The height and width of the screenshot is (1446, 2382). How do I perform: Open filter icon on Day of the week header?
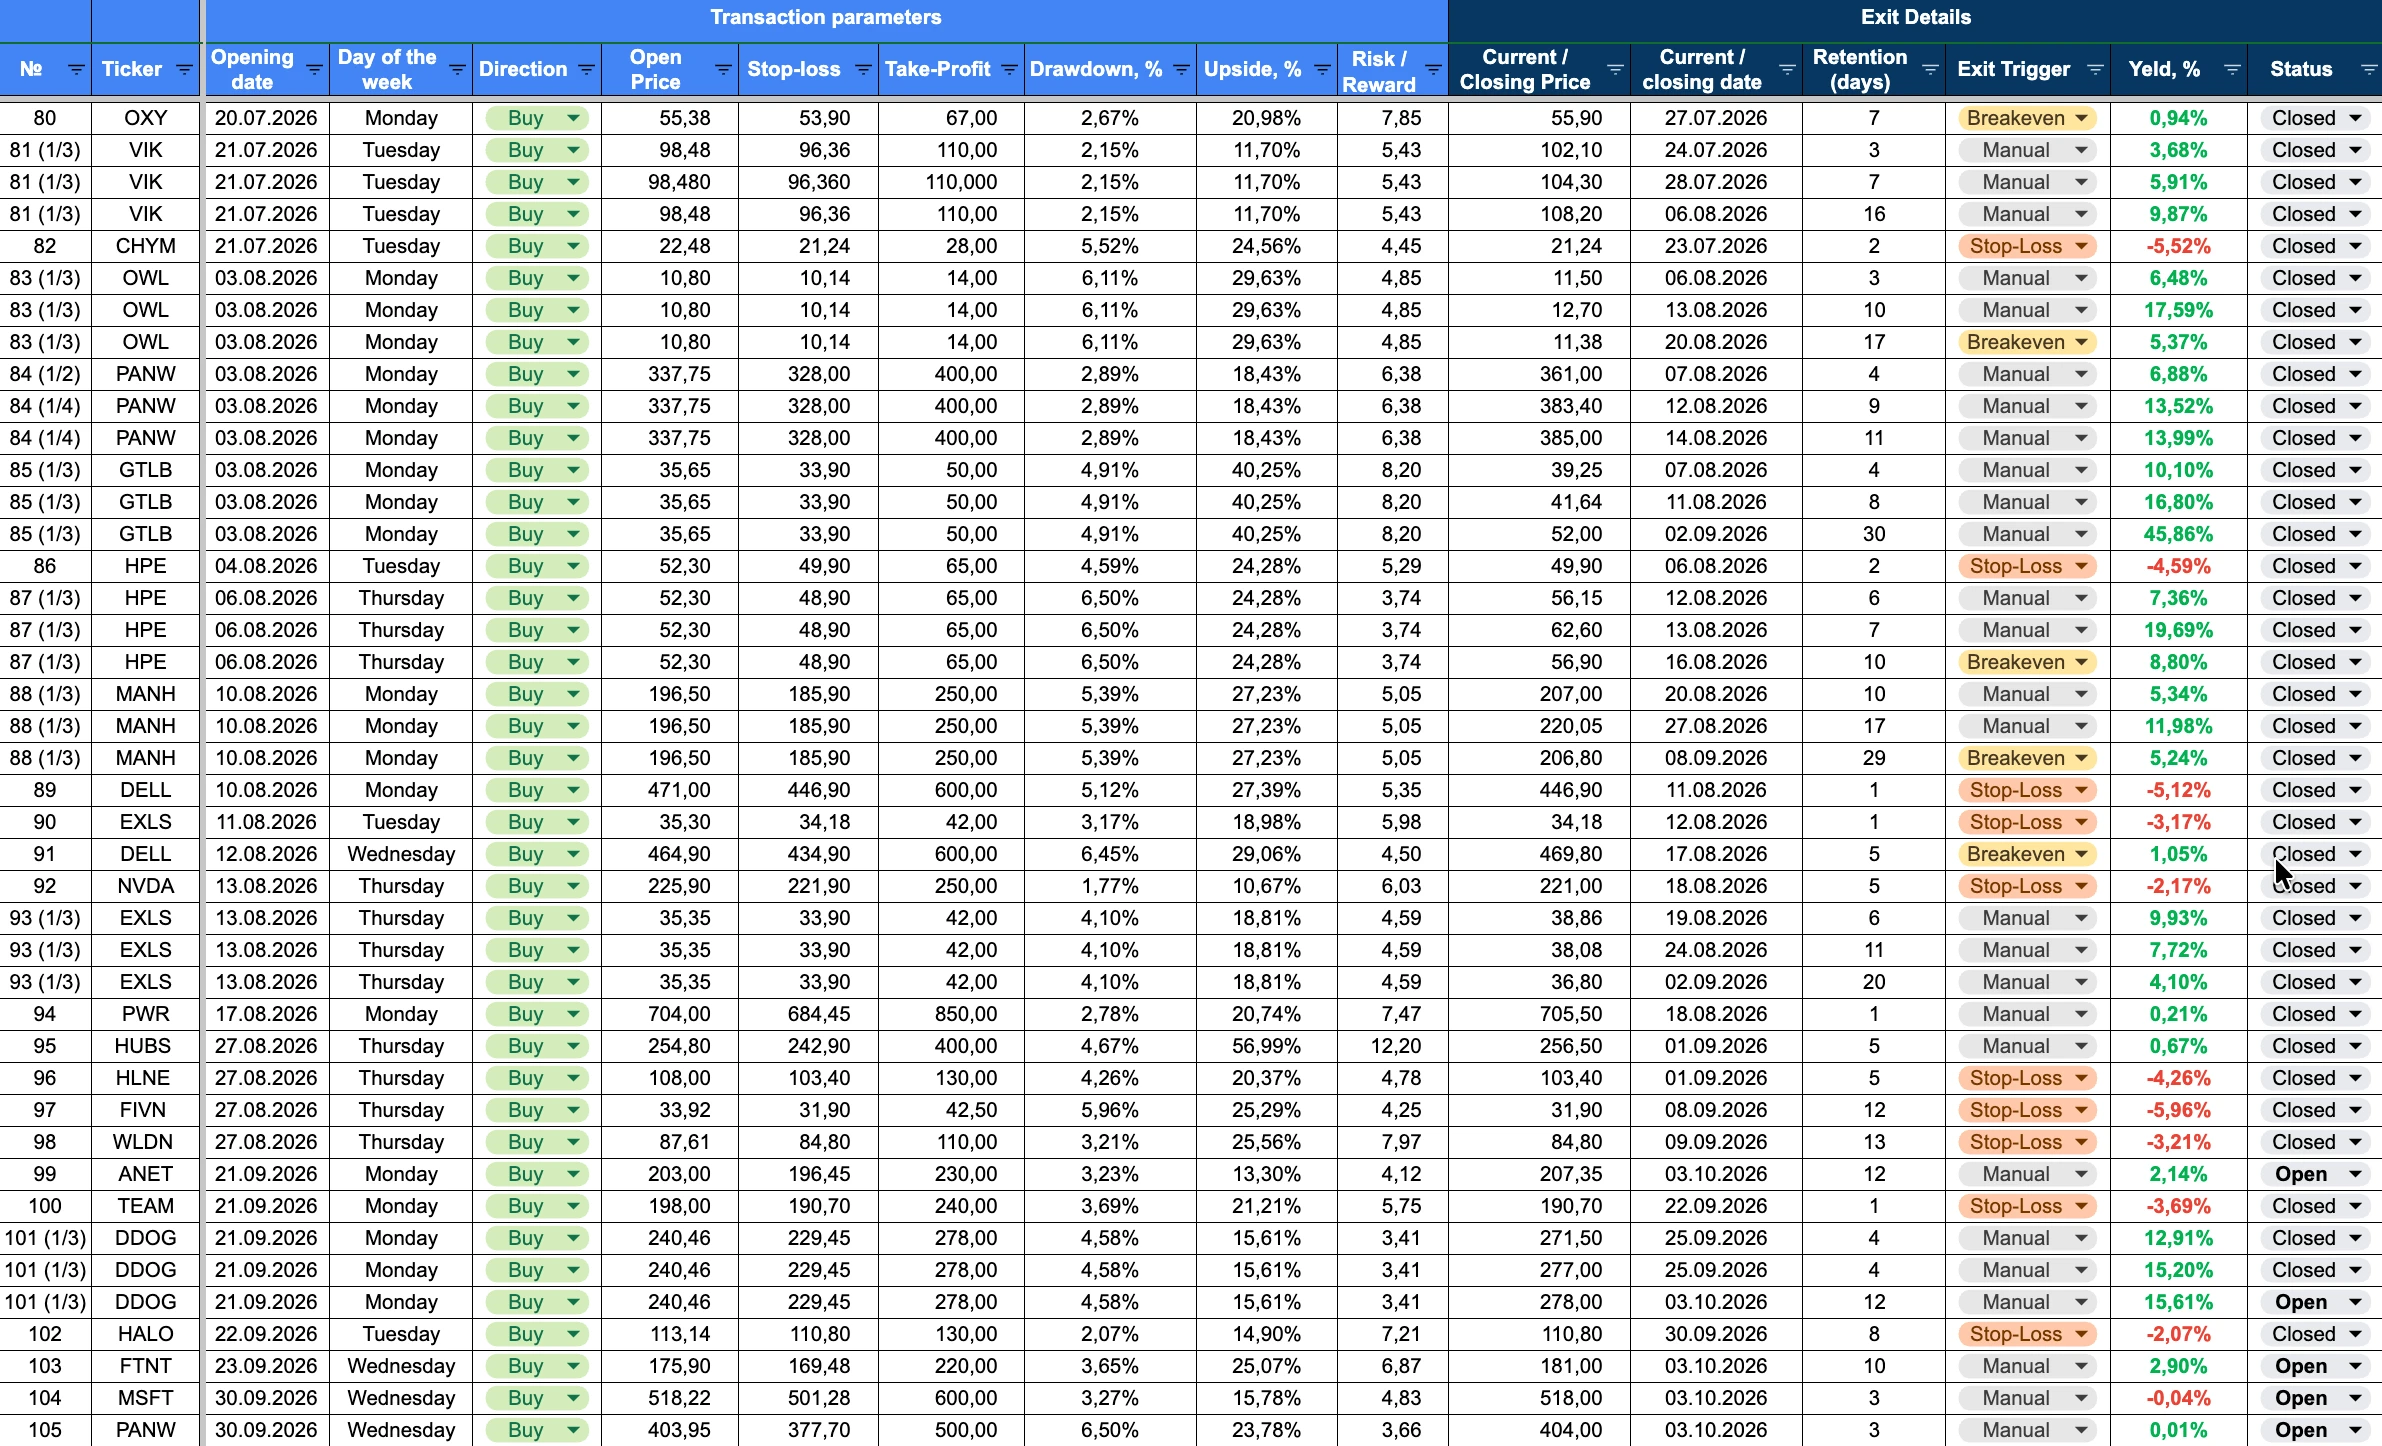point(457,70)
